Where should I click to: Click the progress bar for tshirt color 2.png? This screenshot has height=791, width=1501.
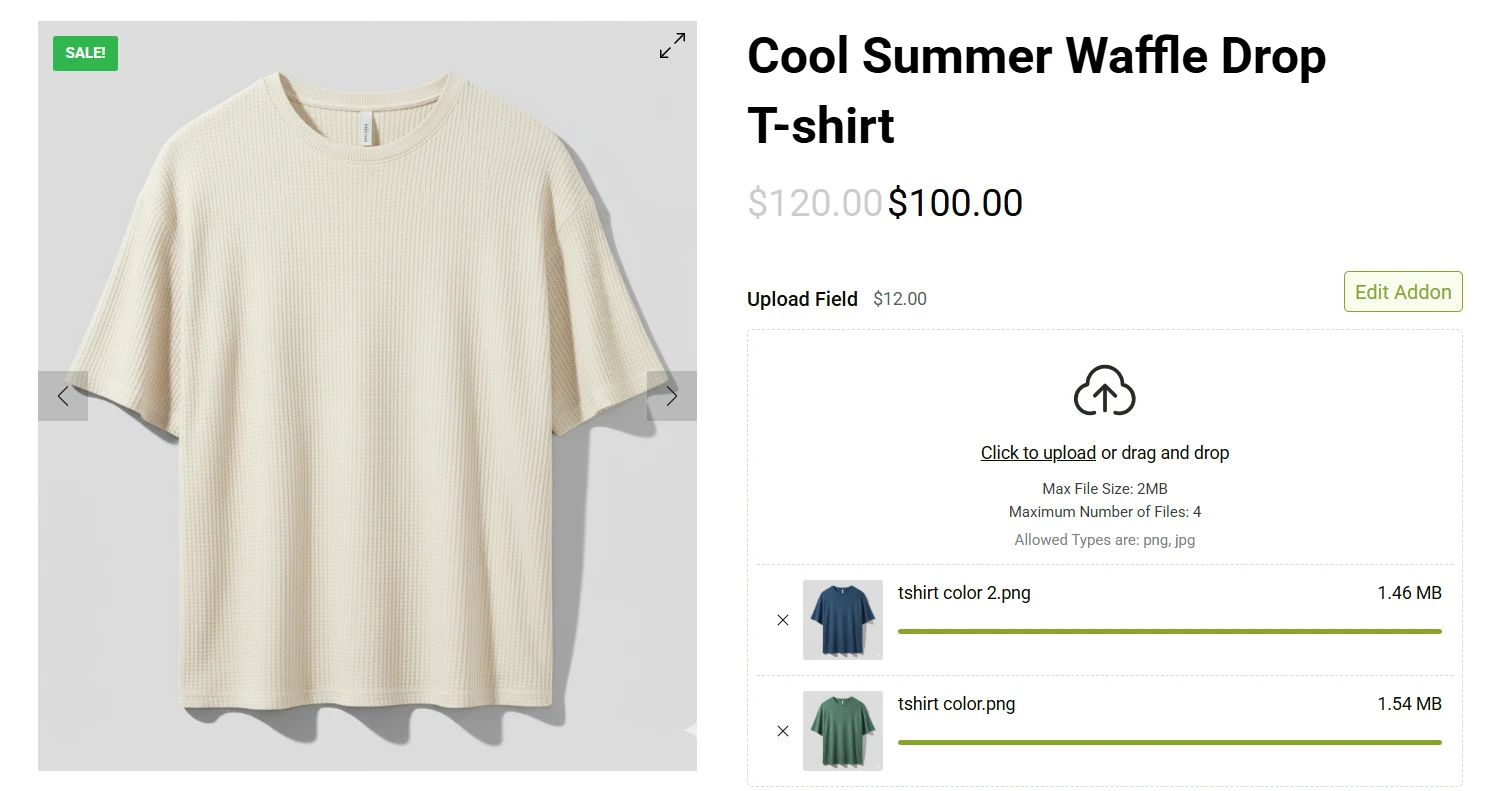1169,631
